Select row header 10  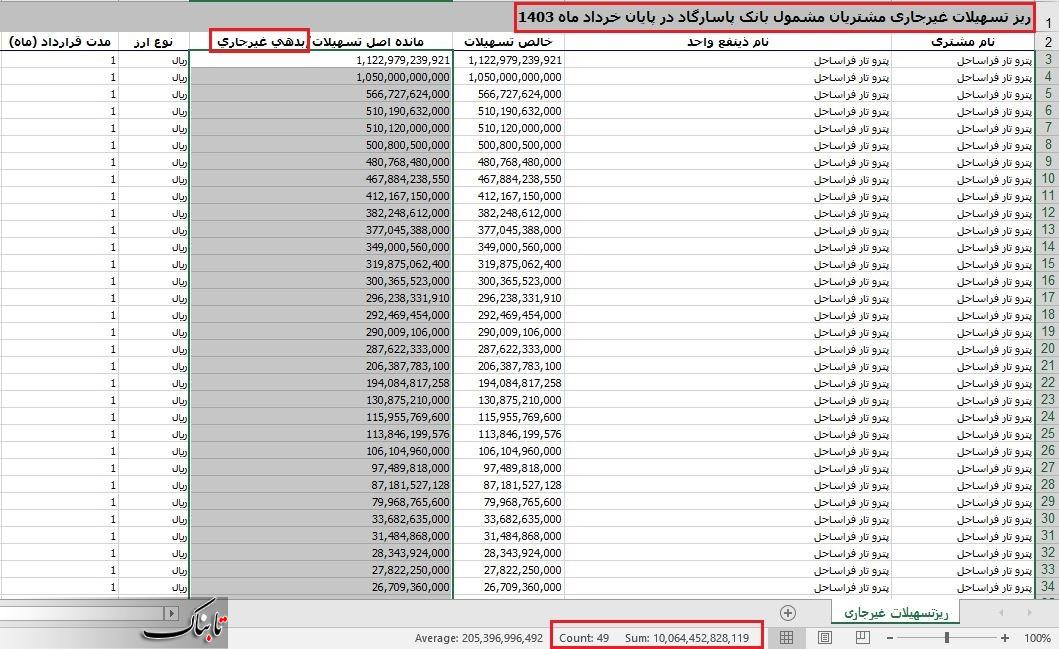coord(1048,178)
